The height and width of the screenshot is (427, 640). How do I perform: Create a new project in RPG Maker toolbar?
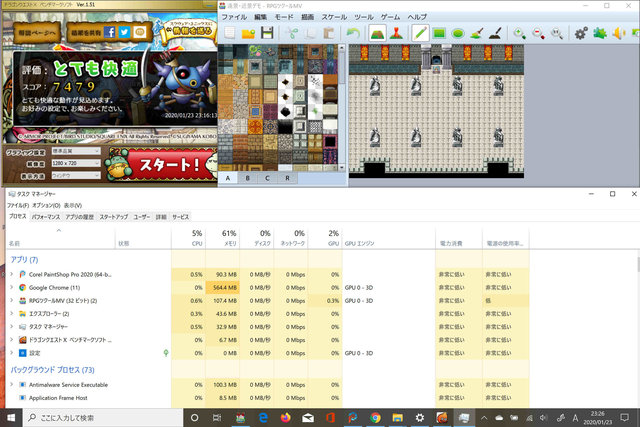point(230,33)
